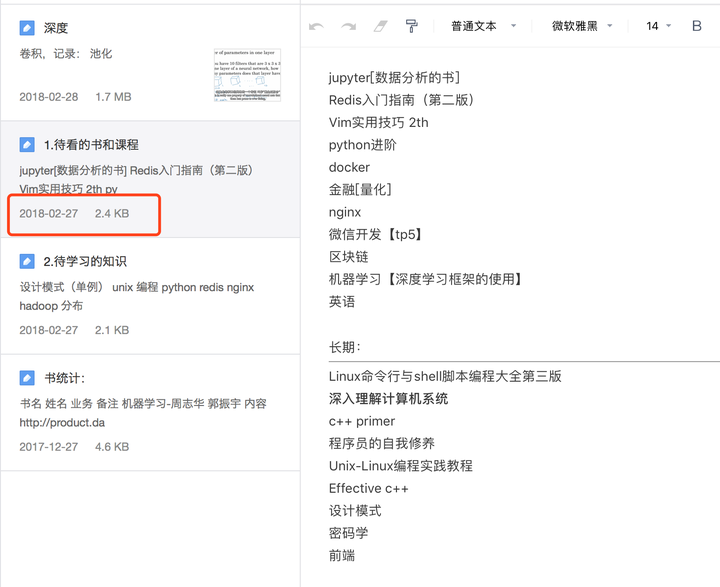Click the 长期: heading in editor
720x587 pixels.
pyautogui.click(x=345, y=347)
